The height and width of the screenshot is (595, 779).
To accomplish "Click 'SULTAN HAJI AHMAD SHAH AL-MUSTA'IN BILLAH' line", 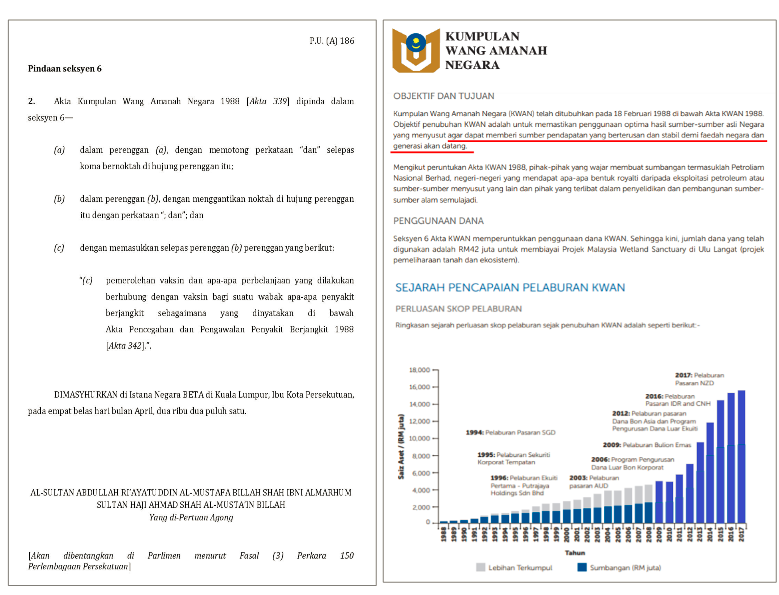I will (x=191, y=505).
